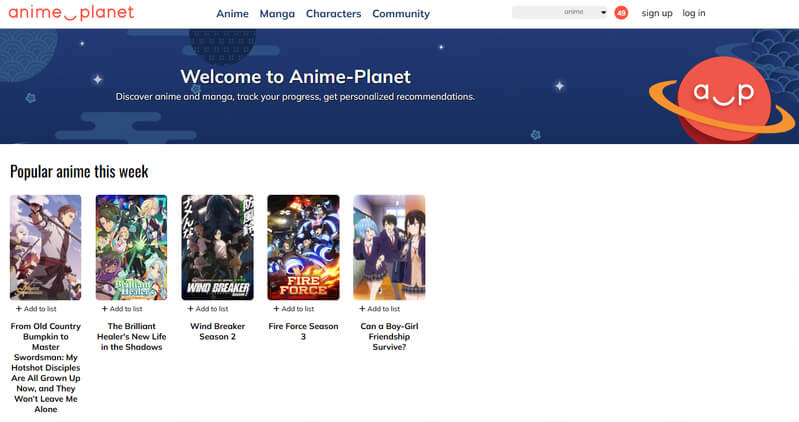Click the sign up link
The height and width of the screenshot is (422, 799).
point(657,13)
